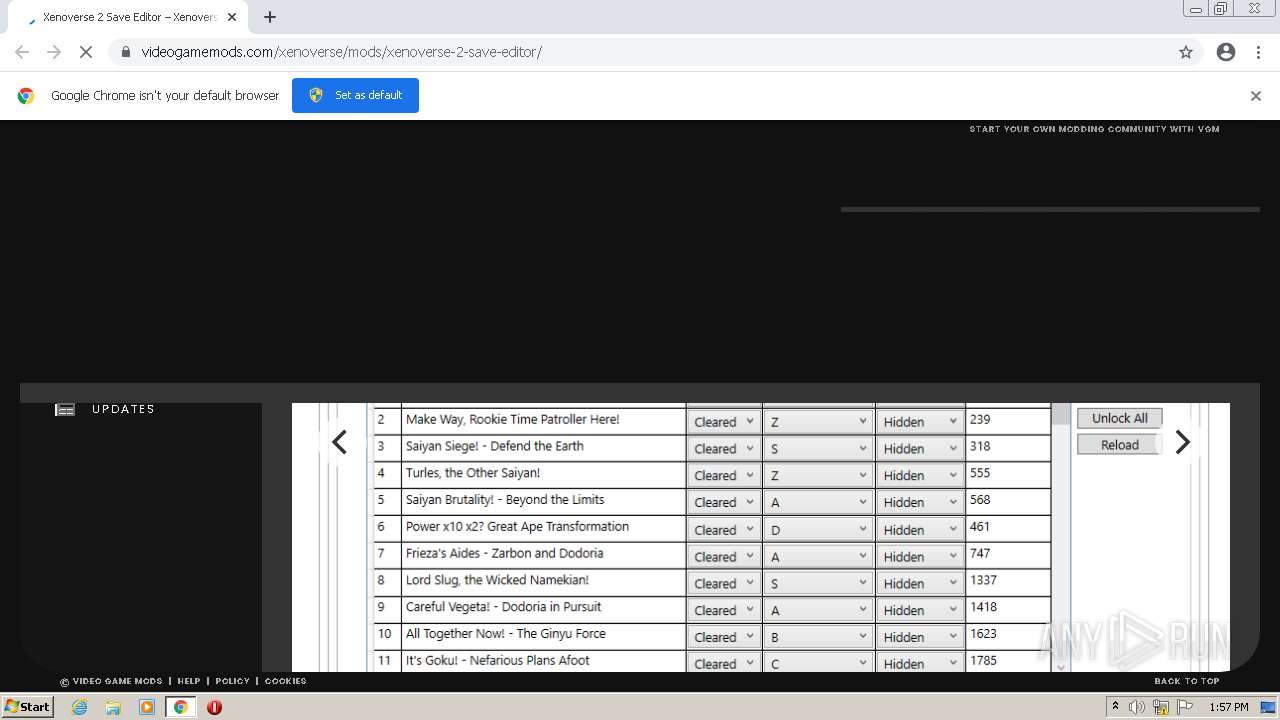Screen dimensions: 1280x720
Task: Open the Chrome three-dot menu
Action: (1259, 52)
